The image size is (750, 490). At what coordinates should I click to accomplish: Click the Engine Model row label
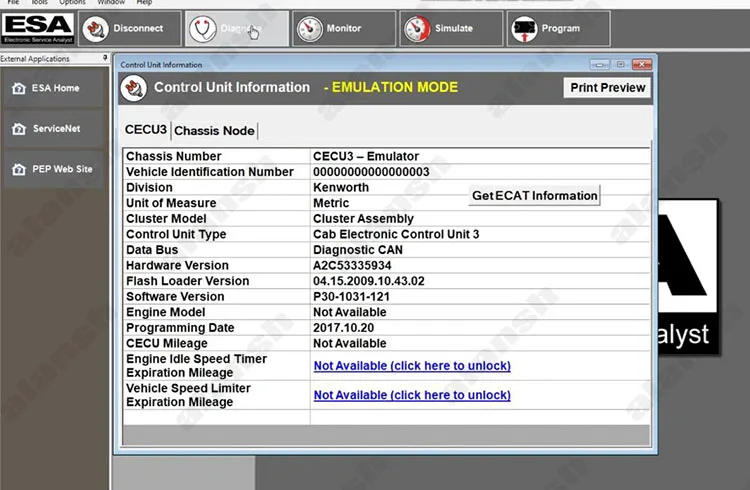(165, 312)
